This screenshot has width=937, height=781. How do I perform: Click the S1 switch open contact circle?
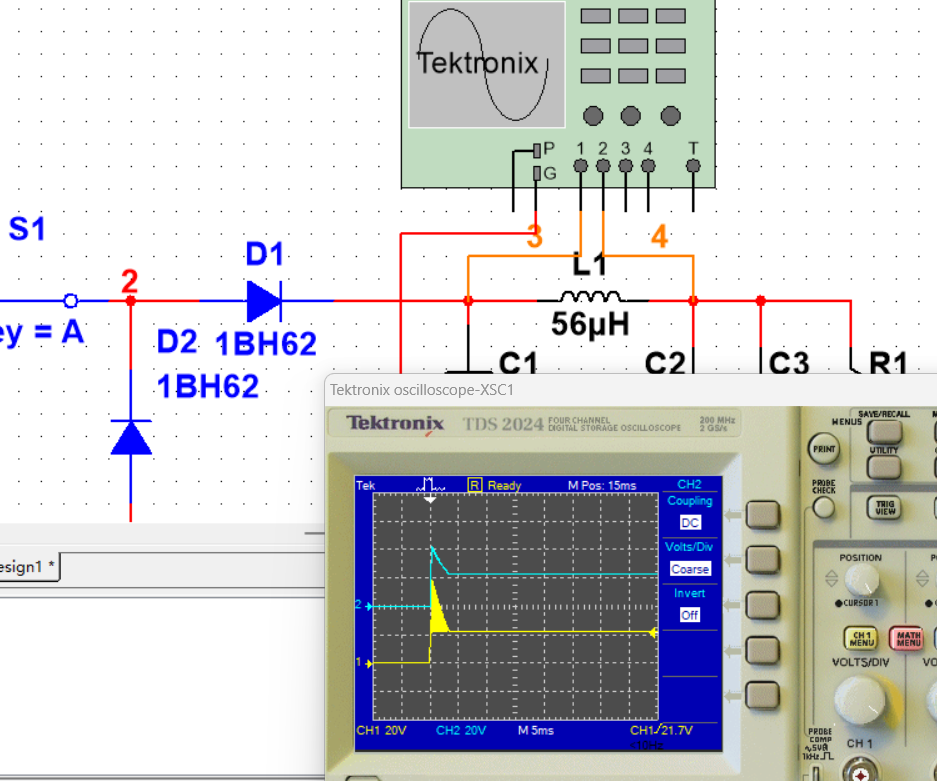click(71, 301)
